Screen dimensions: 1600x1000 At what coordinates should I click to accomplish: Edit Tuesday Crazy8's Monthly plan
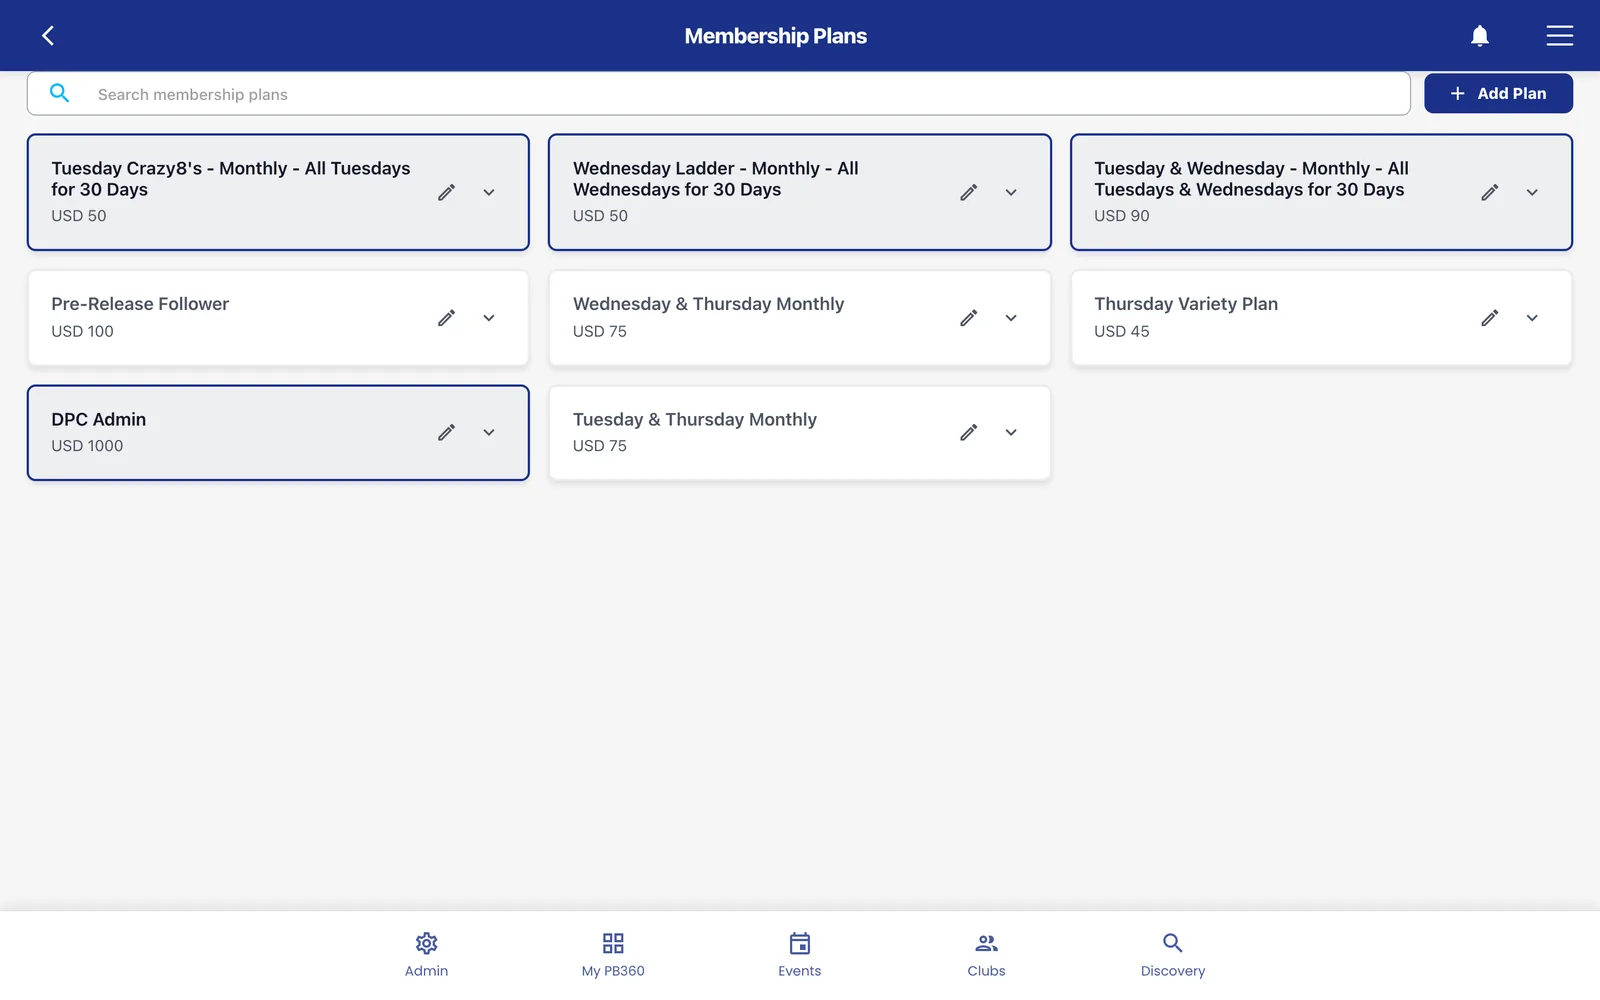click(447, 192)
